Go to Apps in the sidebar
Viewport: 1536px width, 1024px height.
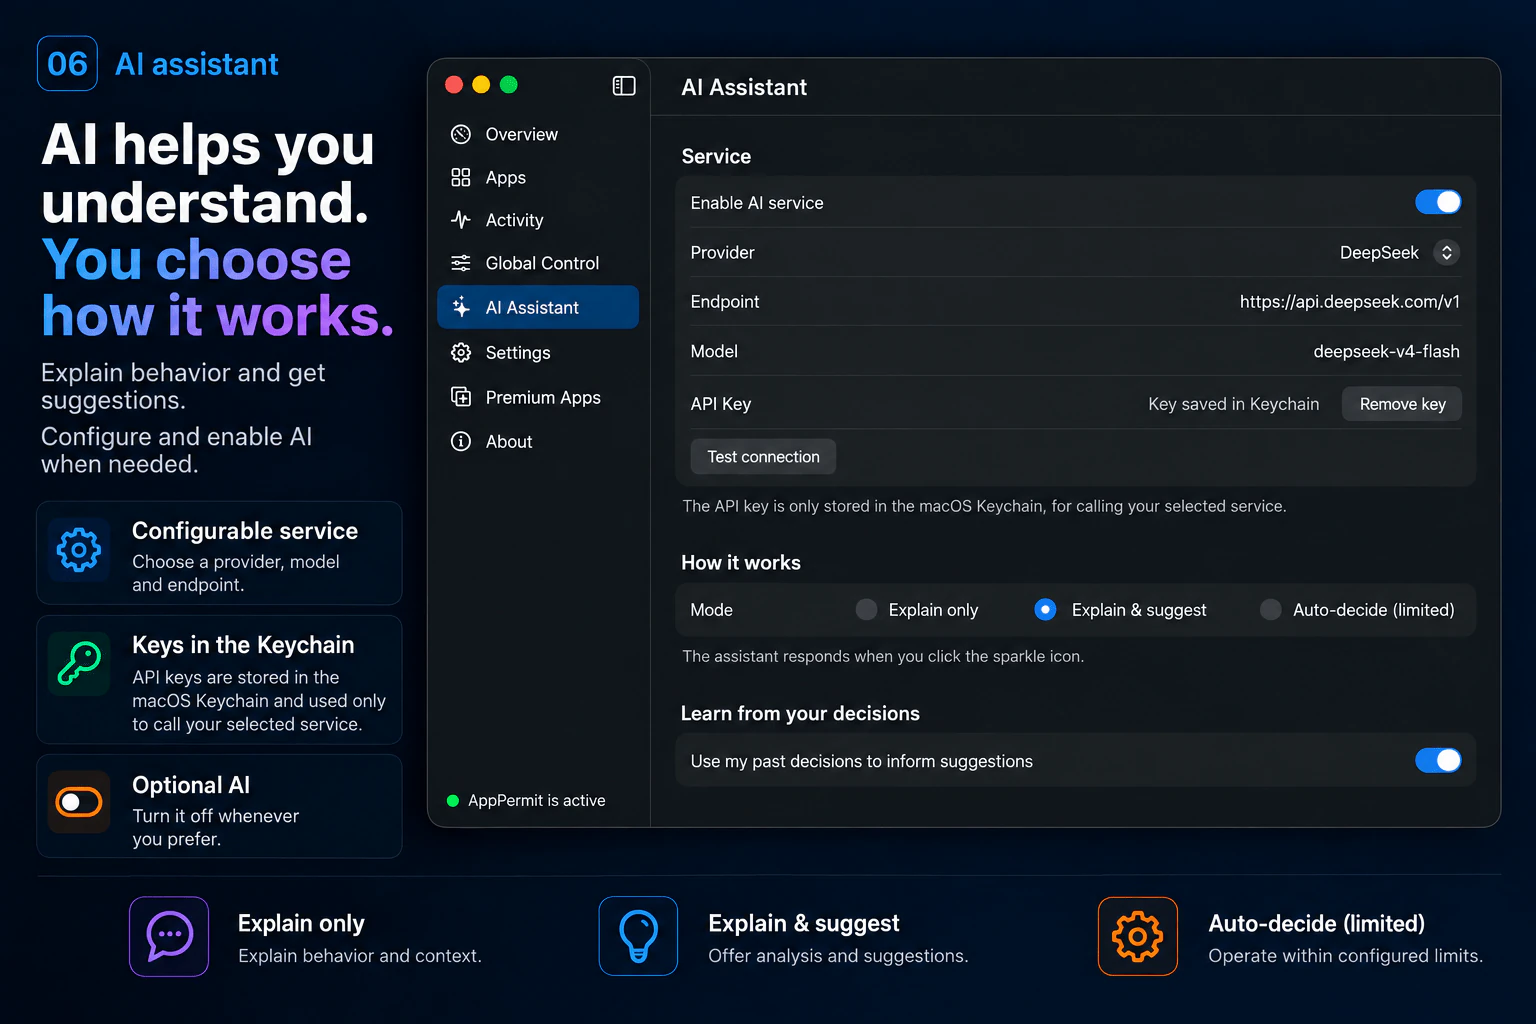(x=538, y=177)
